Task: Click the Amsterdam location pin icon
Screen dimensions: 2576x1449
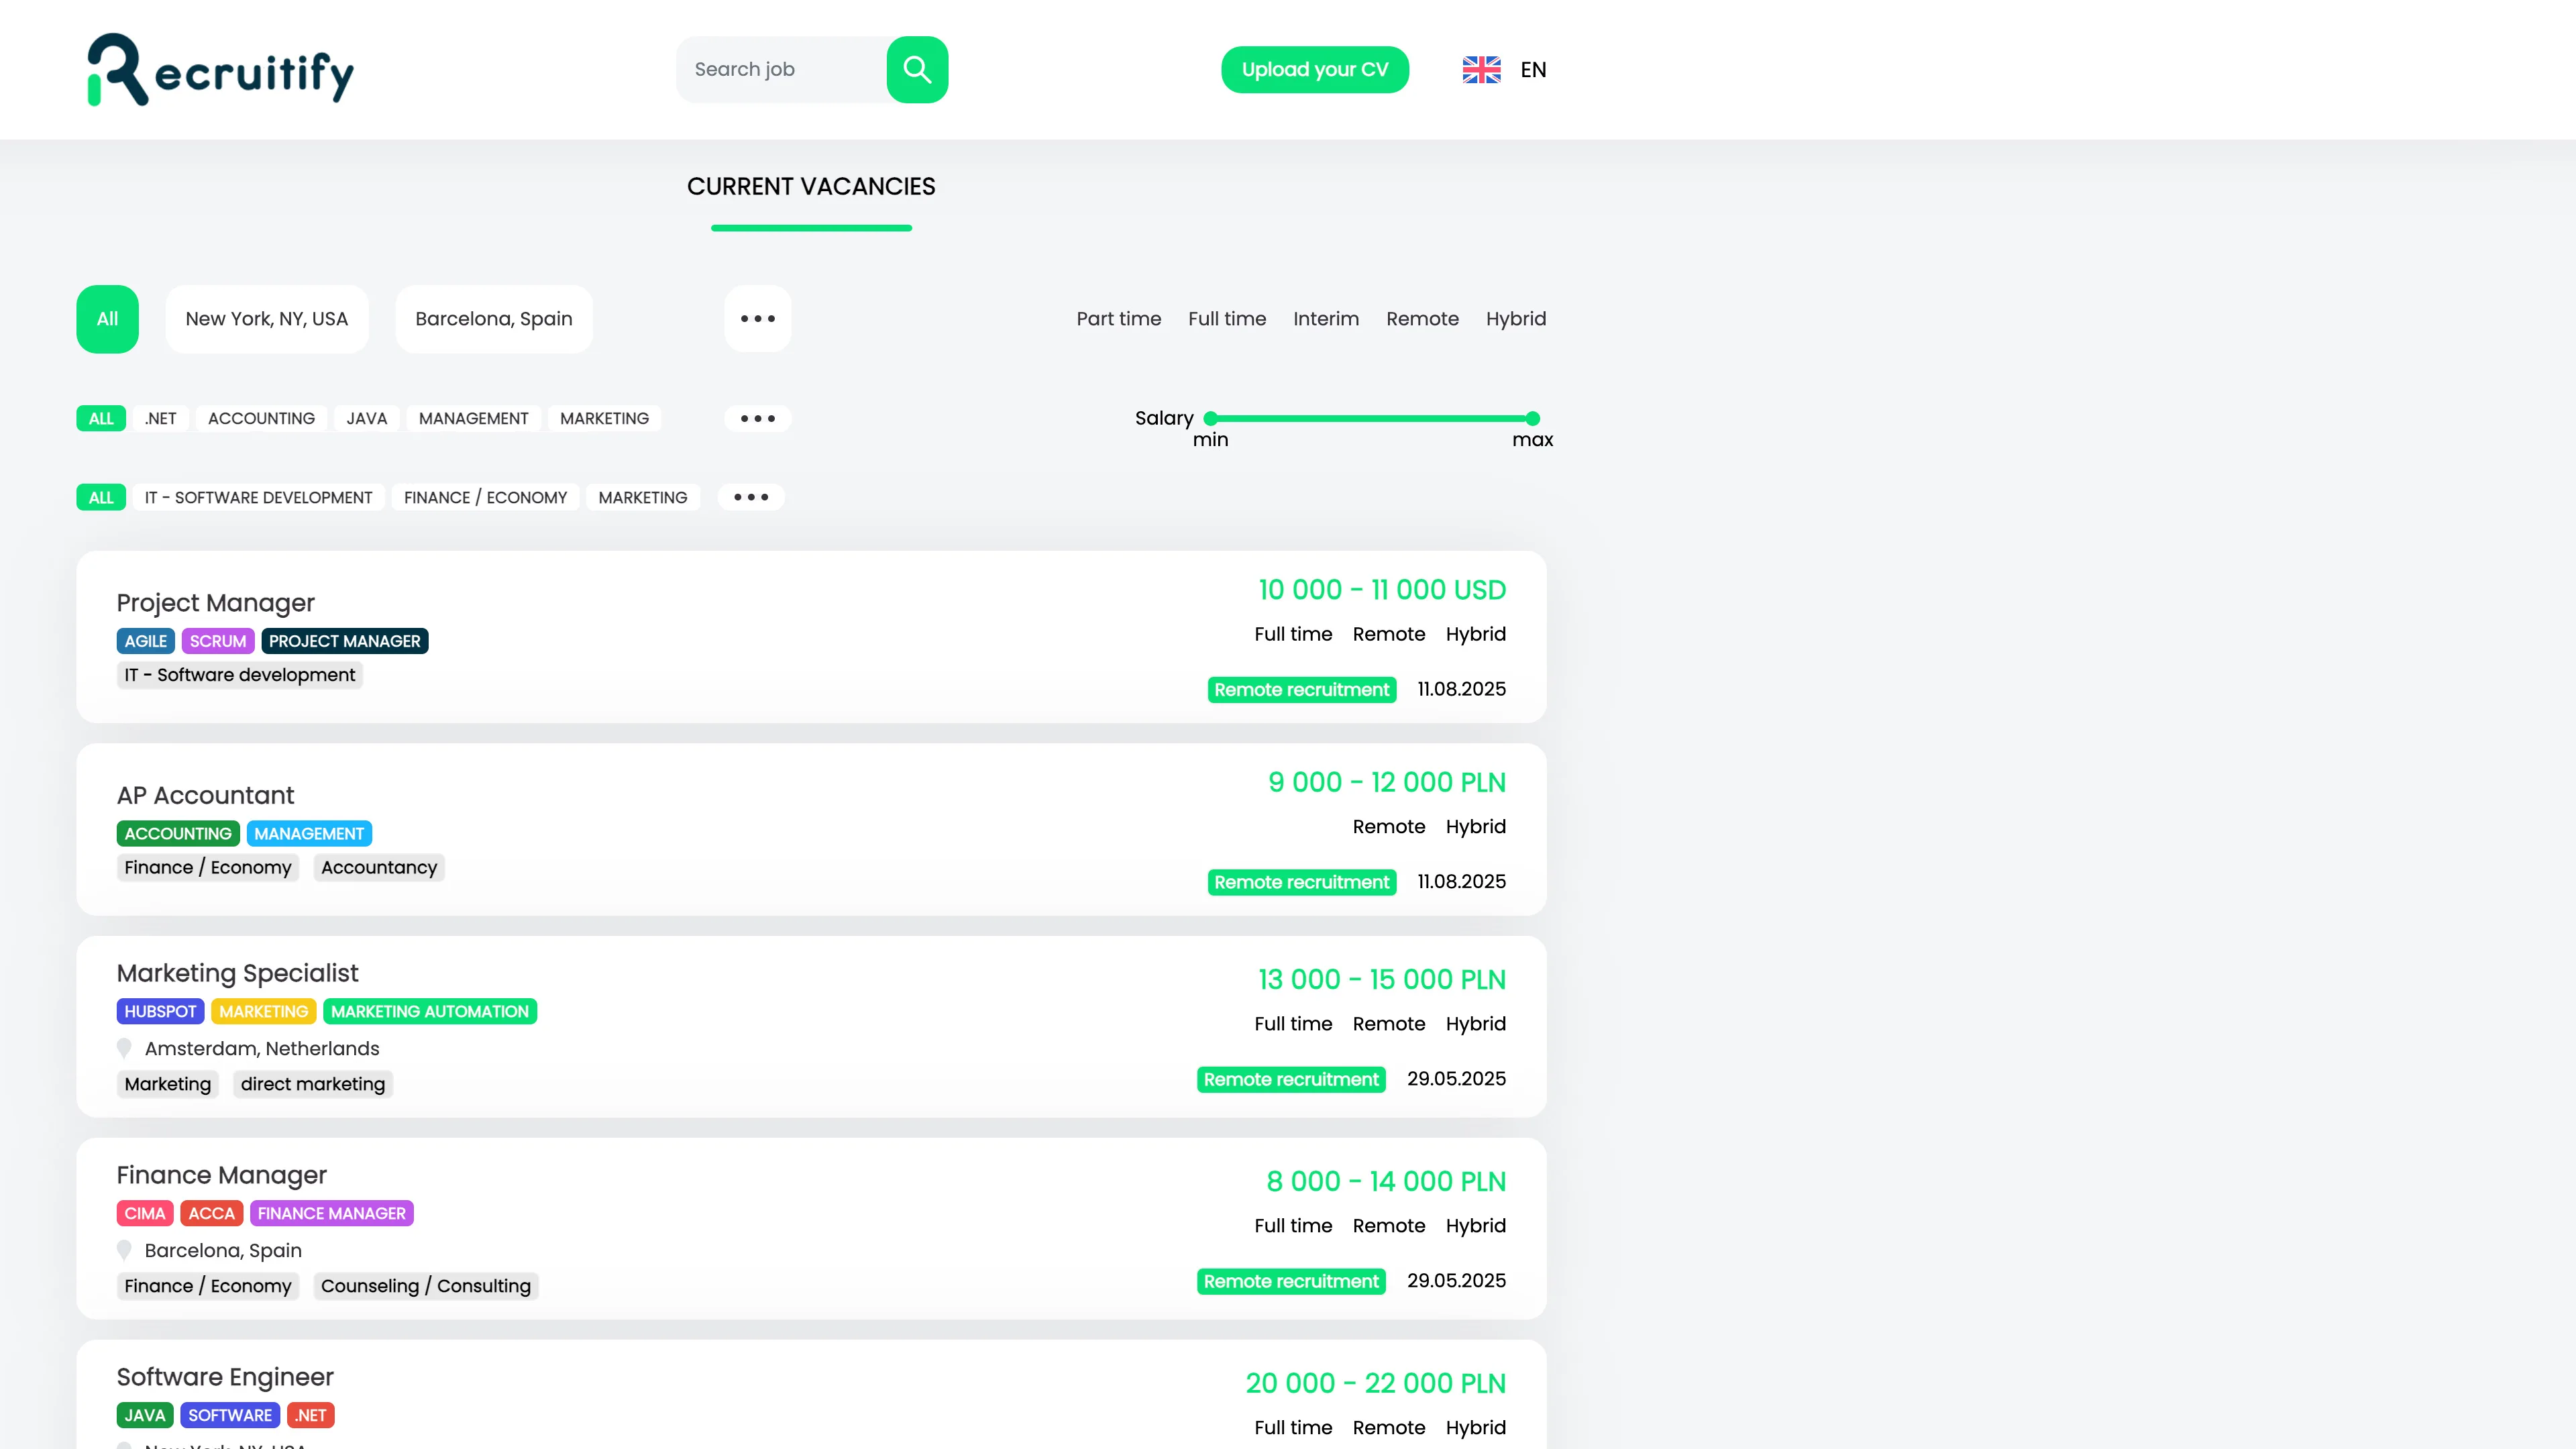Action: [124, 1047]
